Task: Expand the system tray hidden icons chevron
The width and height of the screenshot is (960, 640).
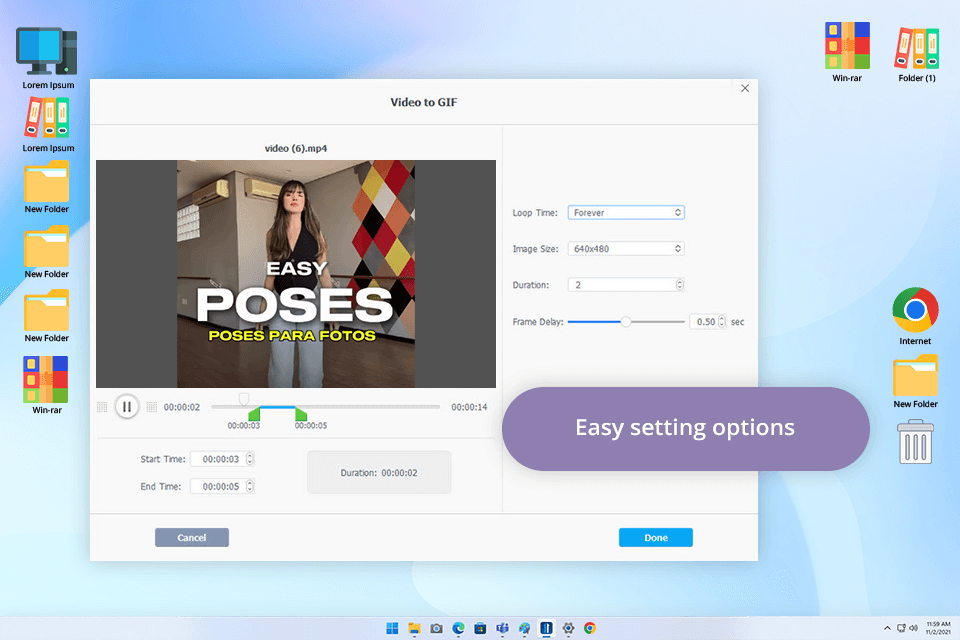Action: coord(887,628)
